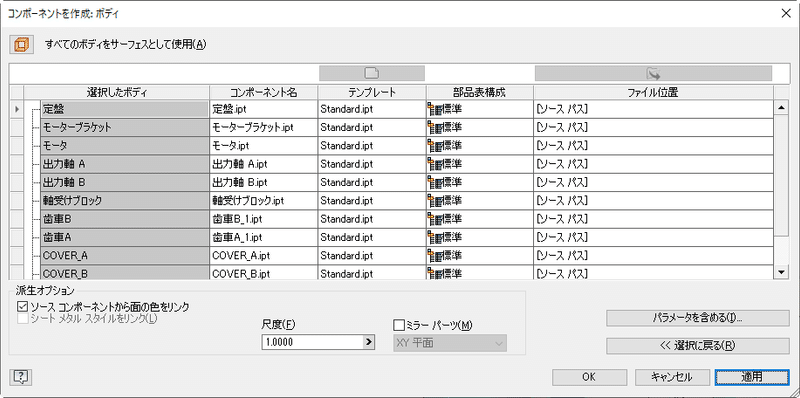Close the コンポーネントを作成 dialog

coord(785,14)
